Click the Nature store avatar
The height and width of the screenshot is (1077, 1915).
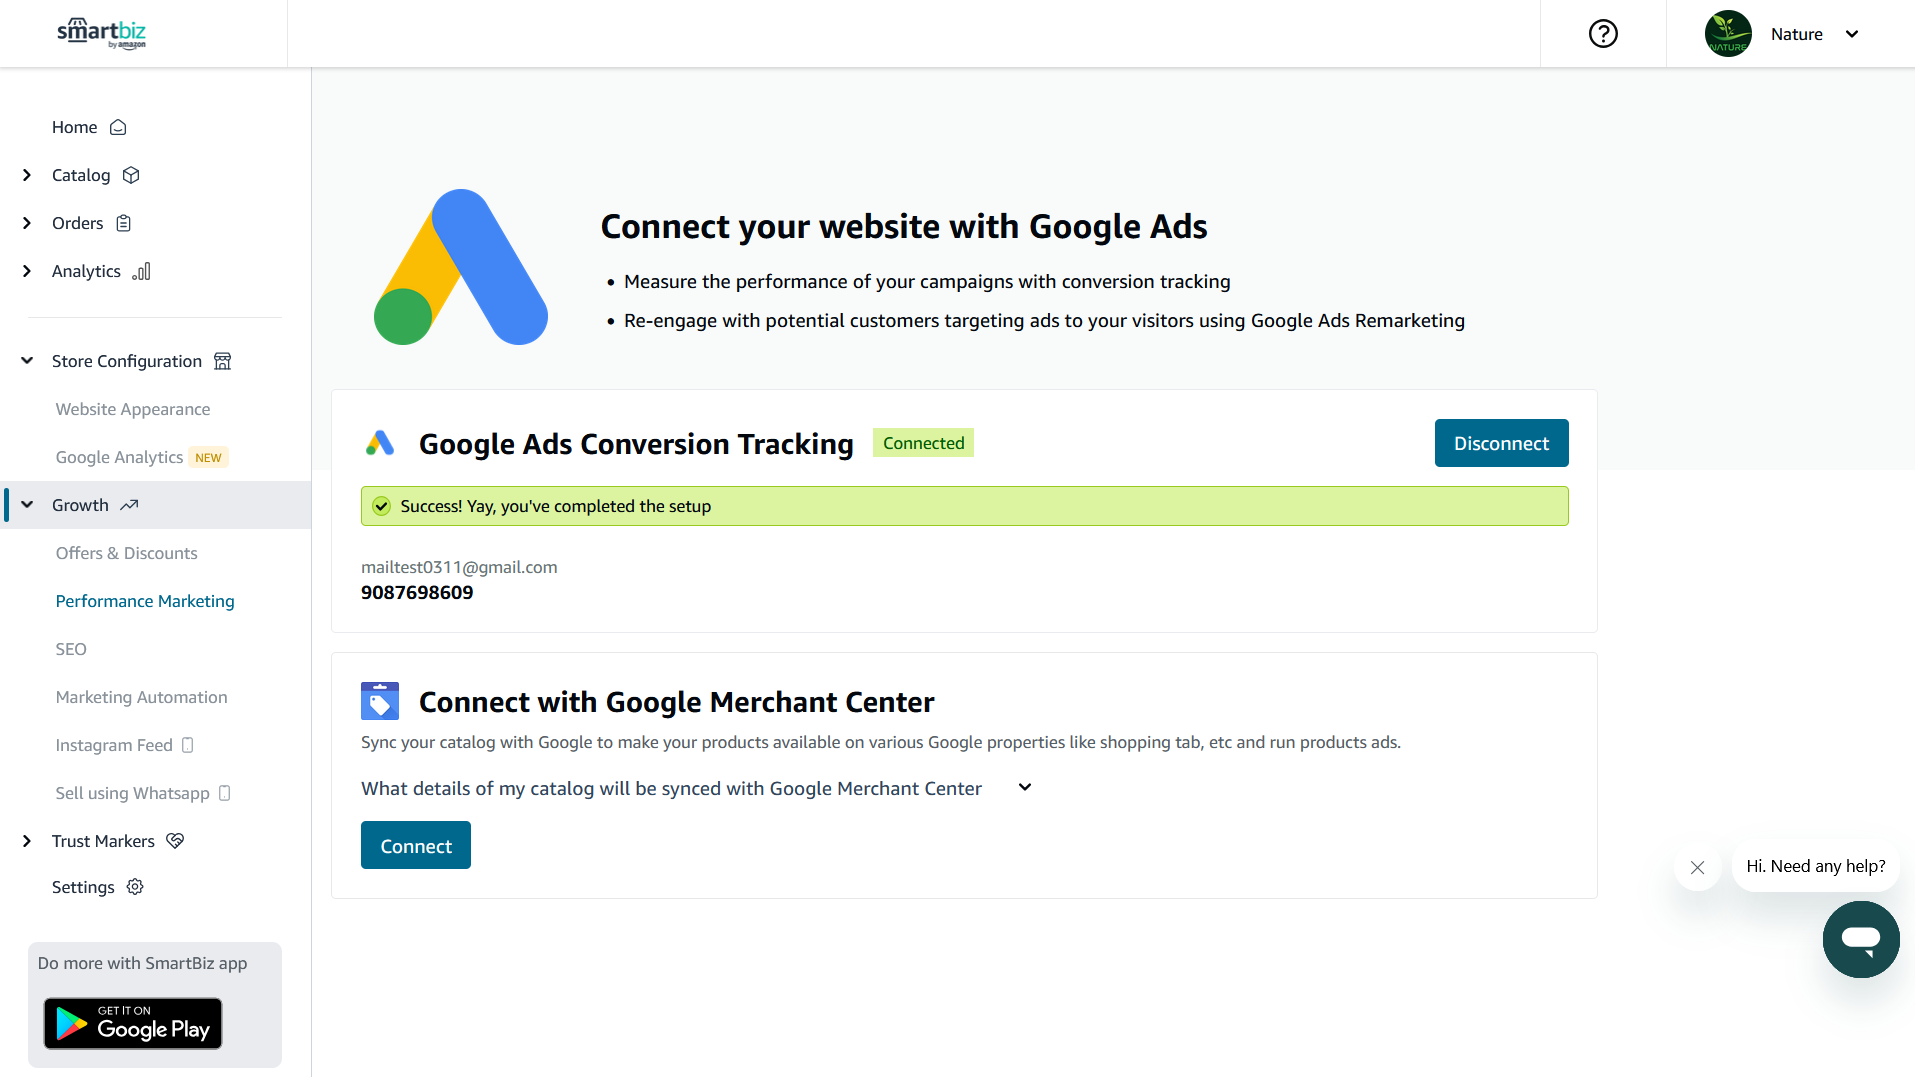(x=1728, y=34)
